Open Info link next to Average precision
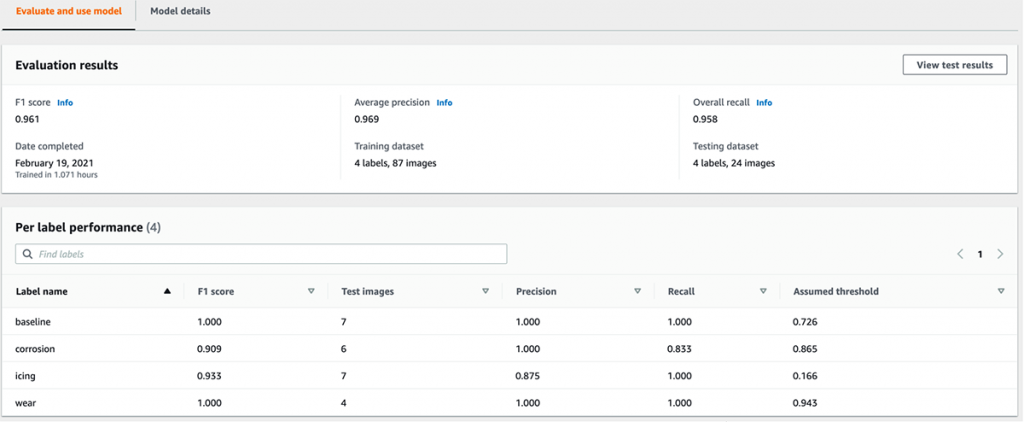 pos(444,102)
